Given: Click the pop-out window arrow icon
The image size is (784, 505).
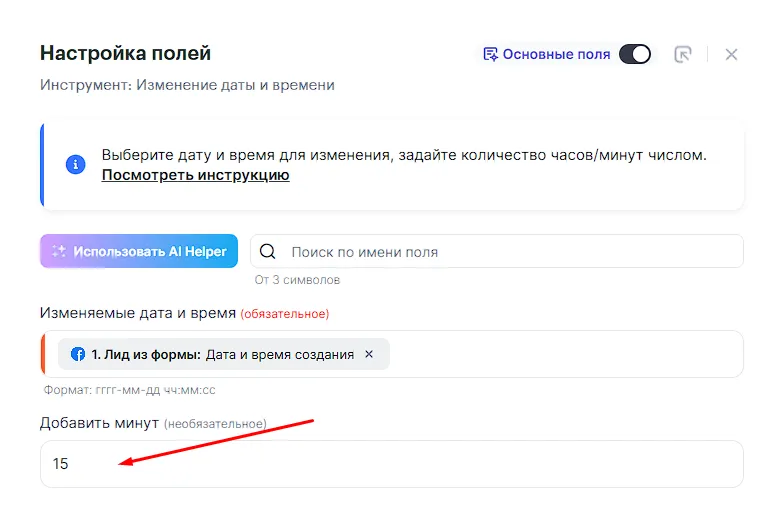Looking at the screenshot, I should pyautogui.click(x=683, y=54).
